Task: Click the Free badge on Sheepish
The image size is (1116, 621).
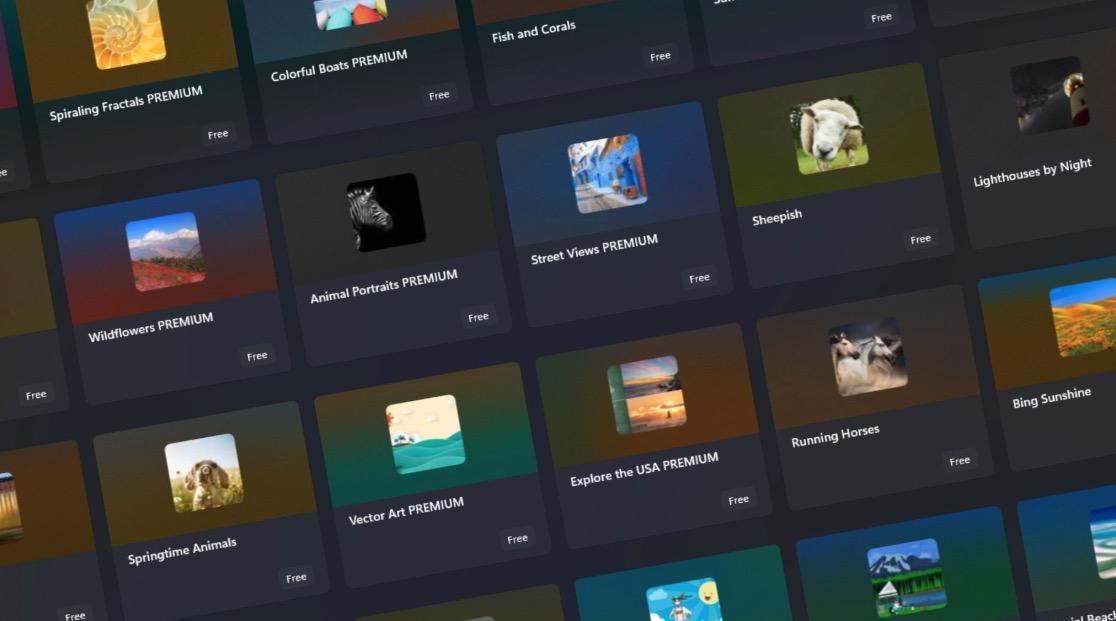Action: pyautogui.click(x=919, y=239)
